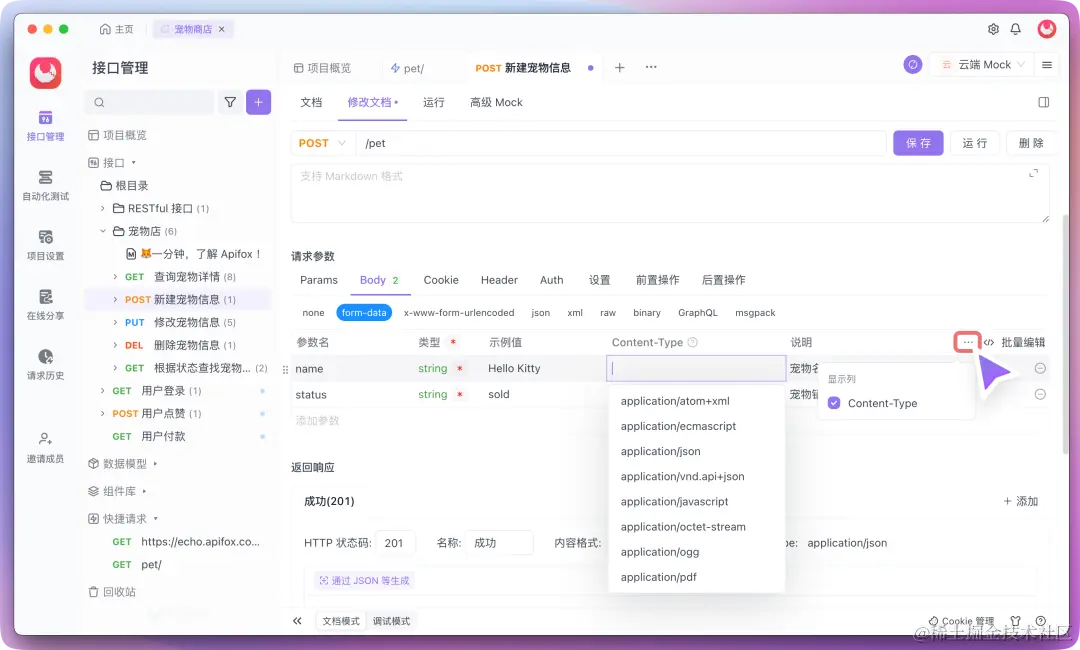The width and height of the screenshot is (1080, 650).
Task: Click 邀请成员 in the sidebar
Action: click(x=44, y=447)
